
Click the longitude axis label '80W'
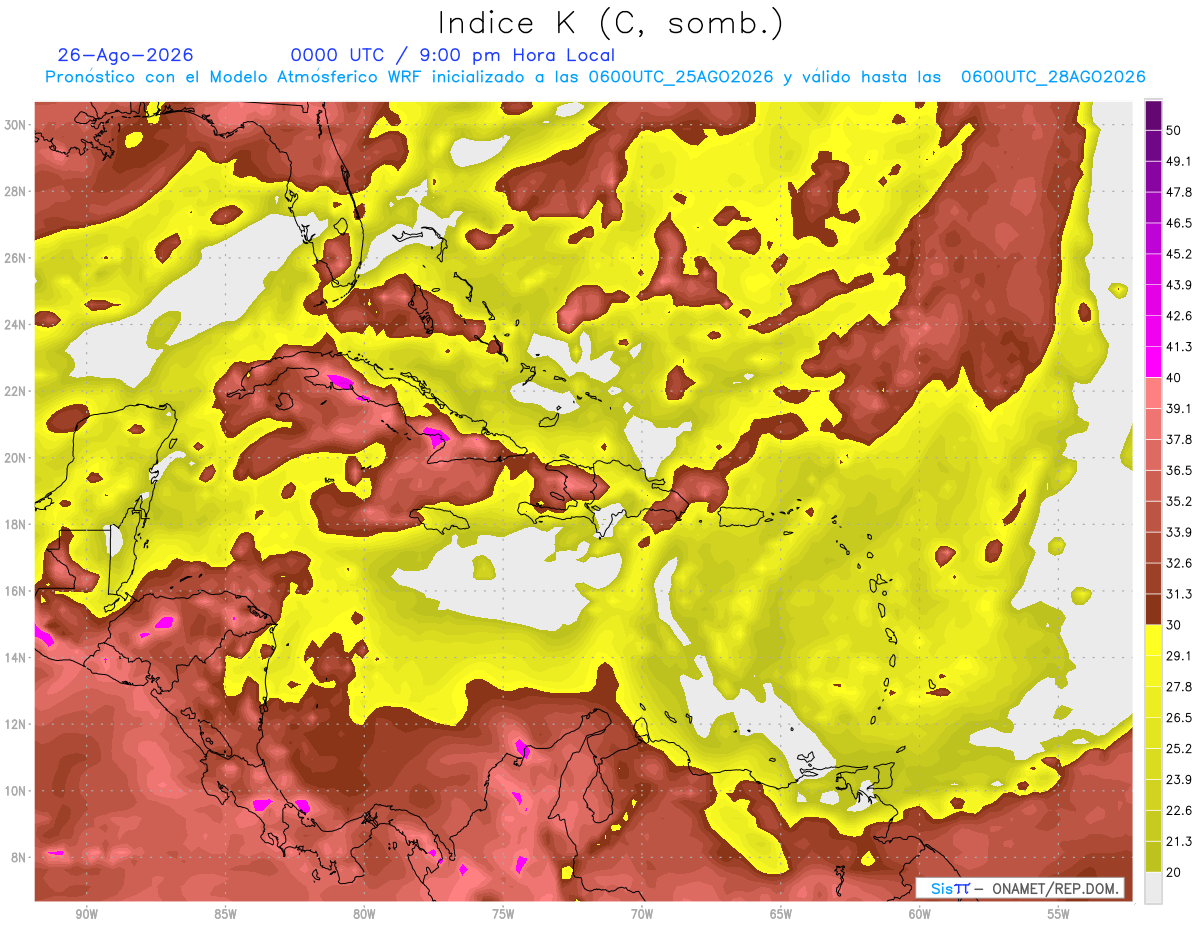(364, 914)
